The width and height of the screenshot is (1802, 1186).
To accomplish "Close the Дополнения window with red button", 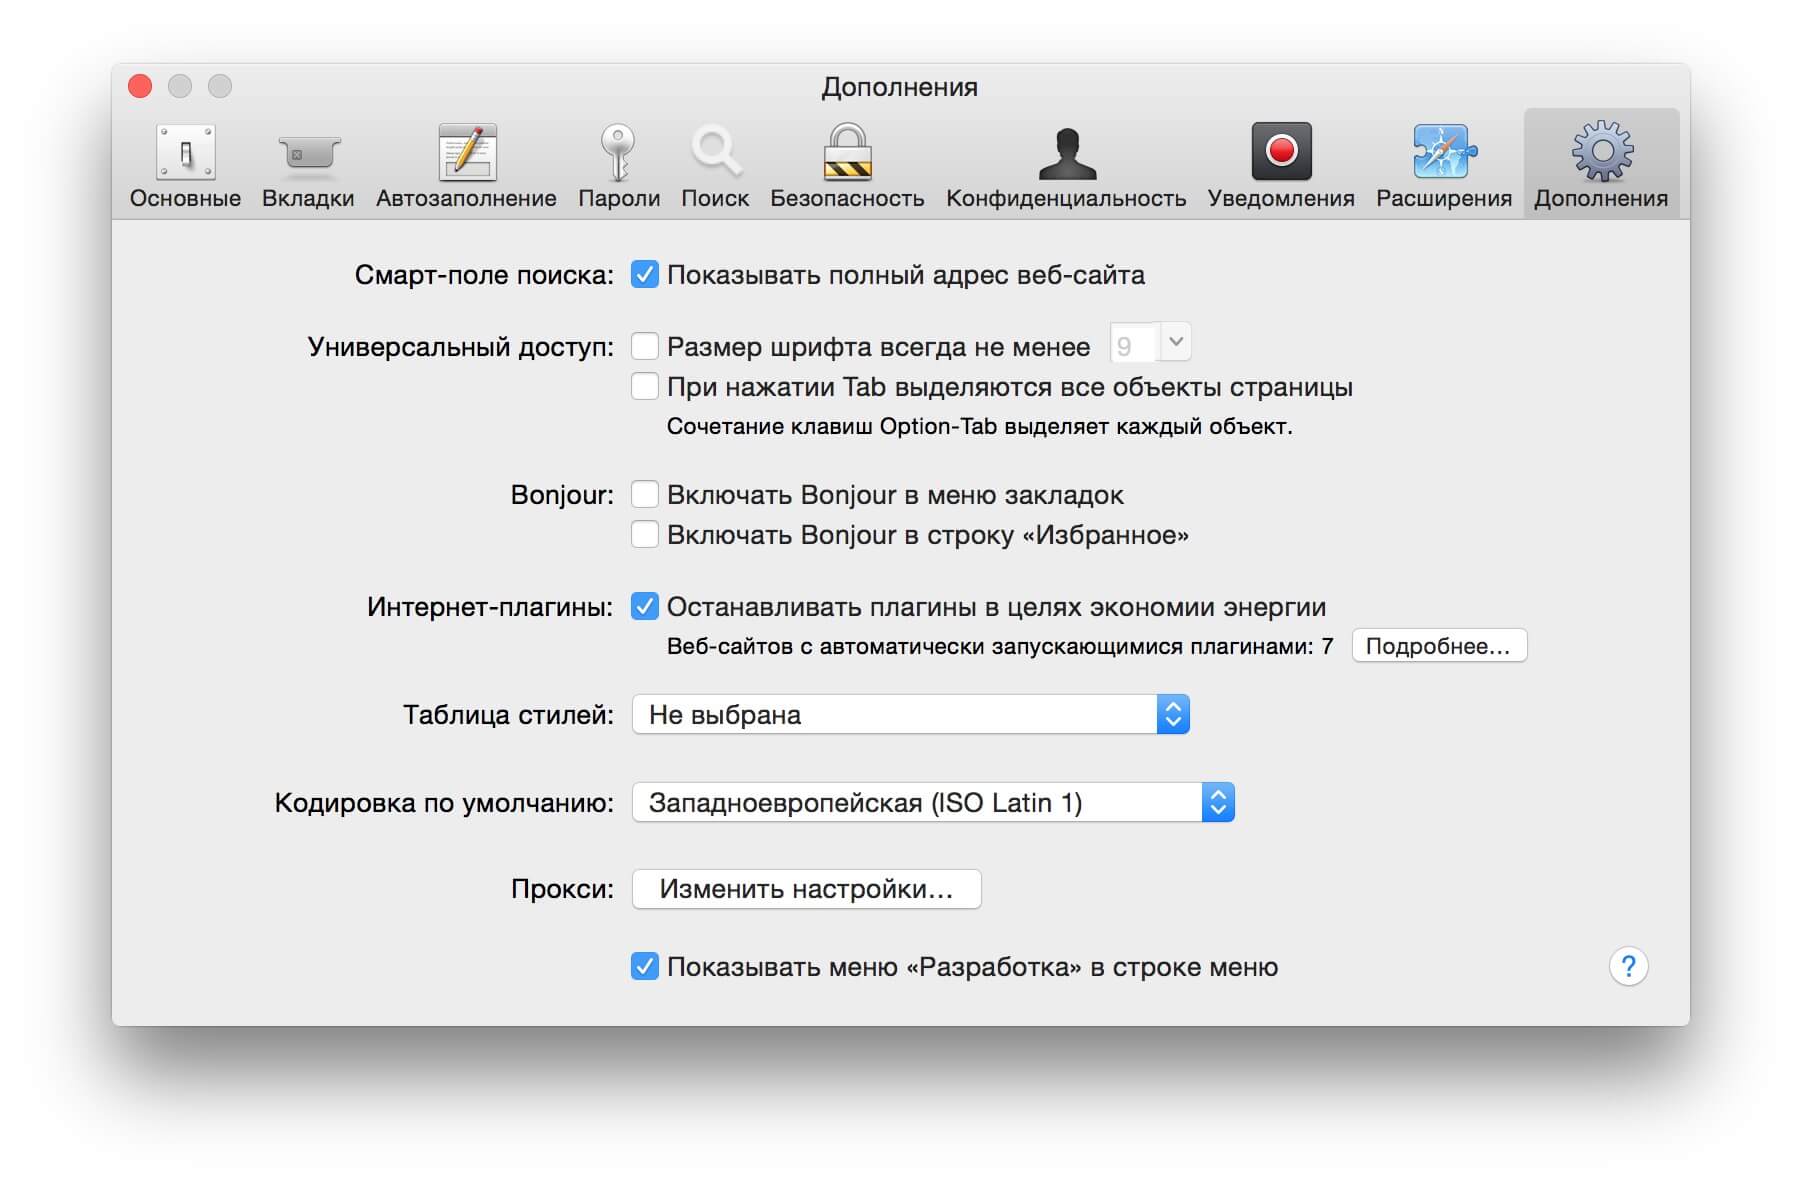I will point(140,87).
